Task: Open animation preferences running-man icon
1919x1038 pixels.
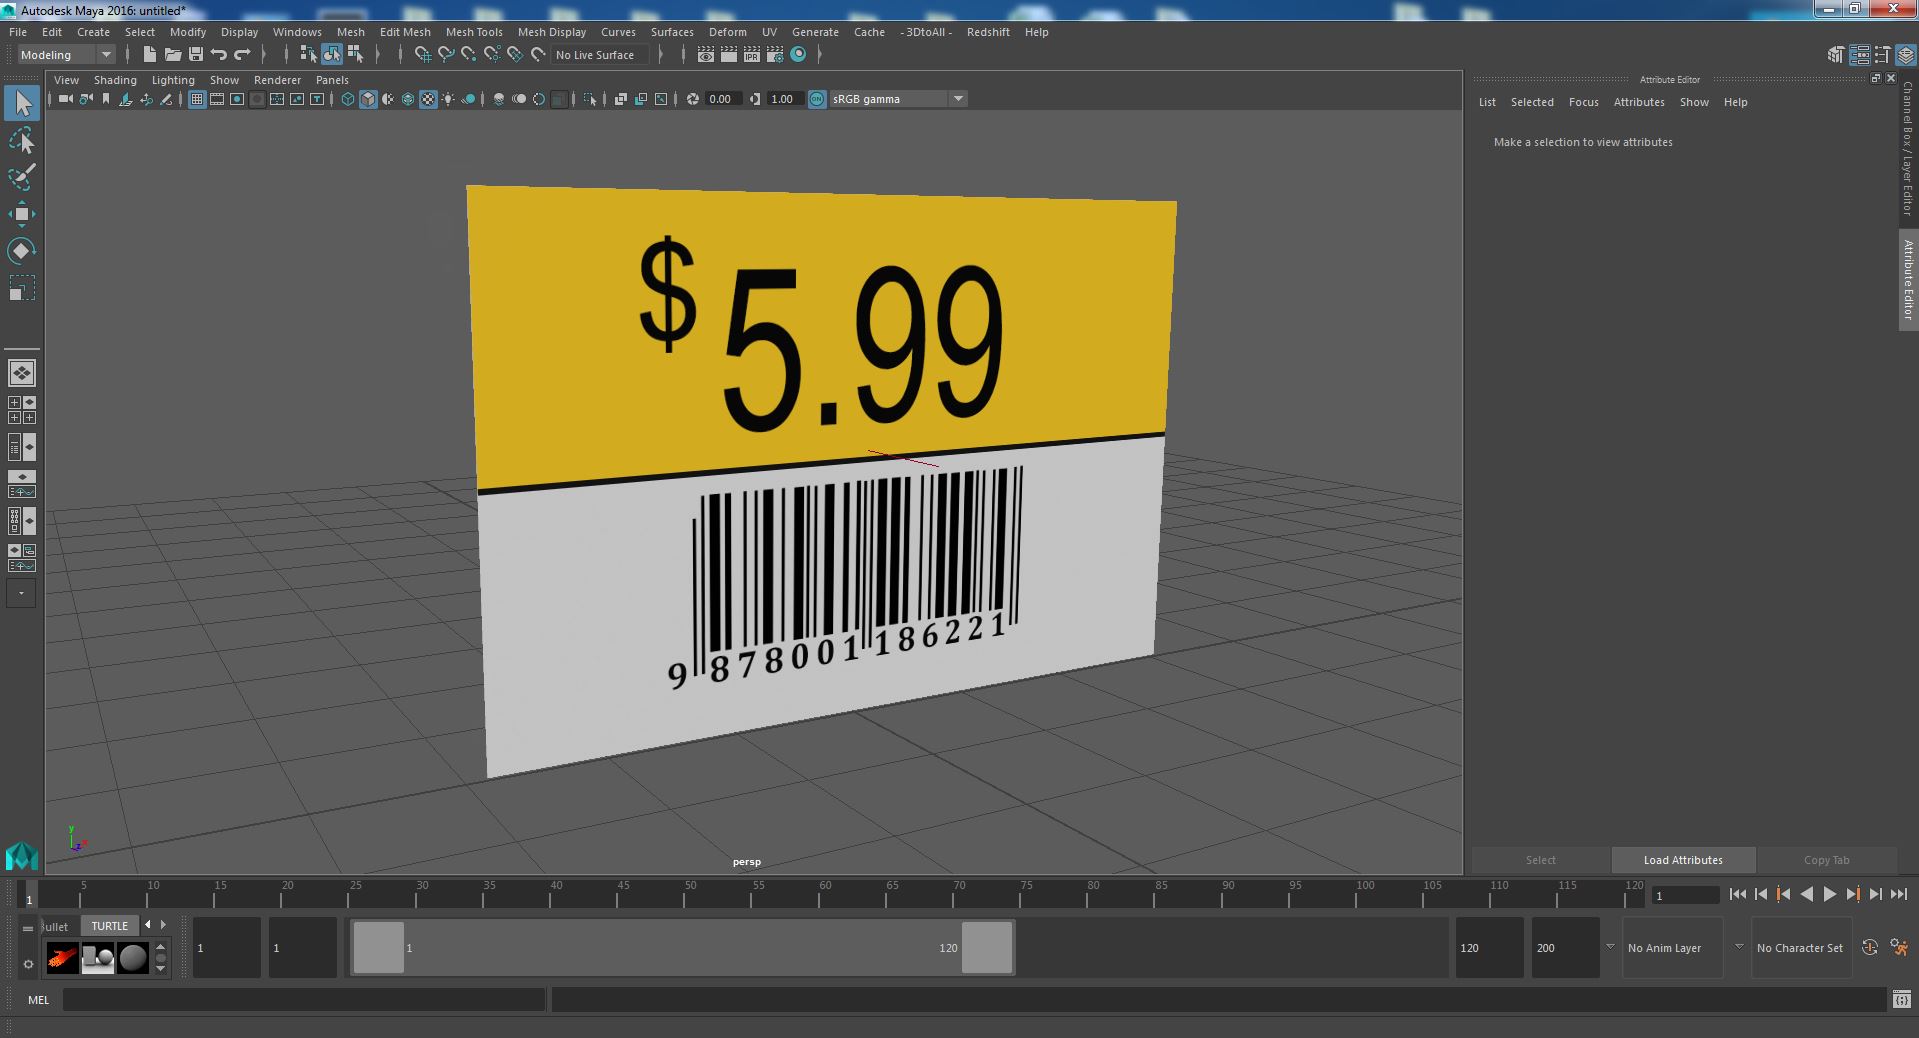Action: coord(1899,947)
